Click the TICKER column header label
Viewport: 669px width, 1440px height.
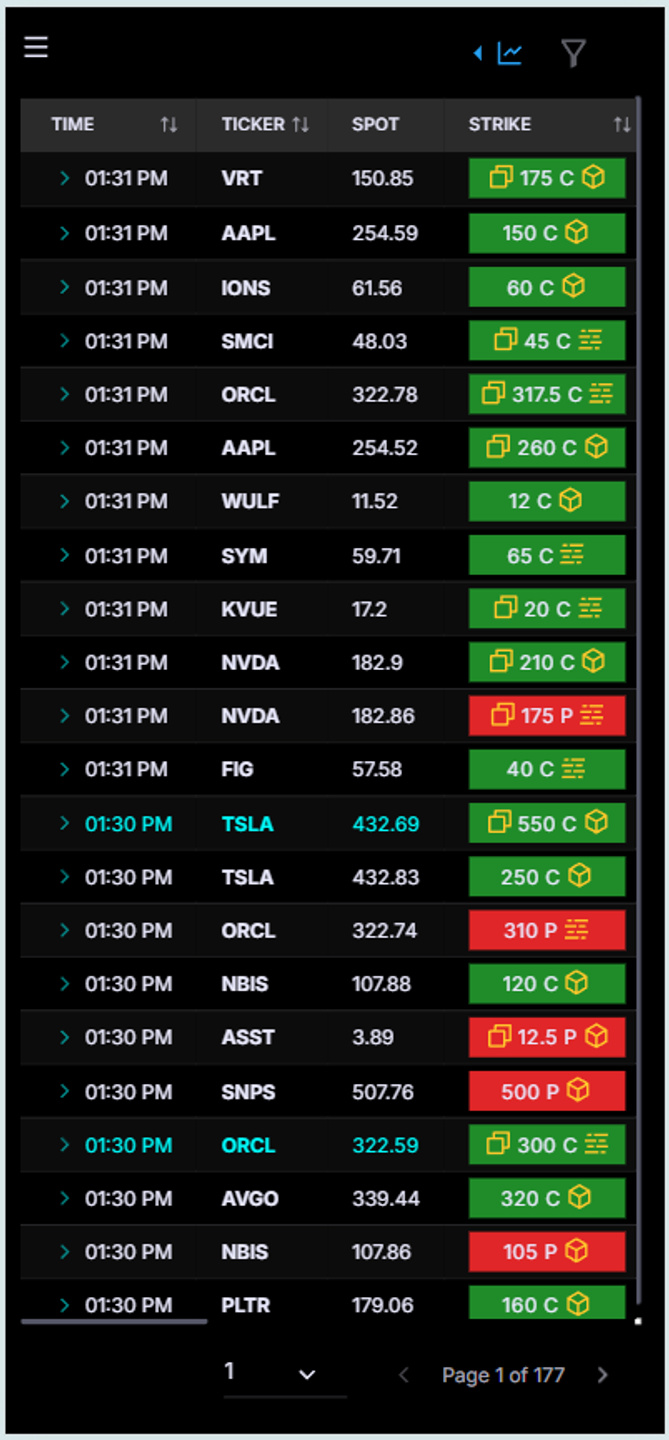tap(253, 125)
